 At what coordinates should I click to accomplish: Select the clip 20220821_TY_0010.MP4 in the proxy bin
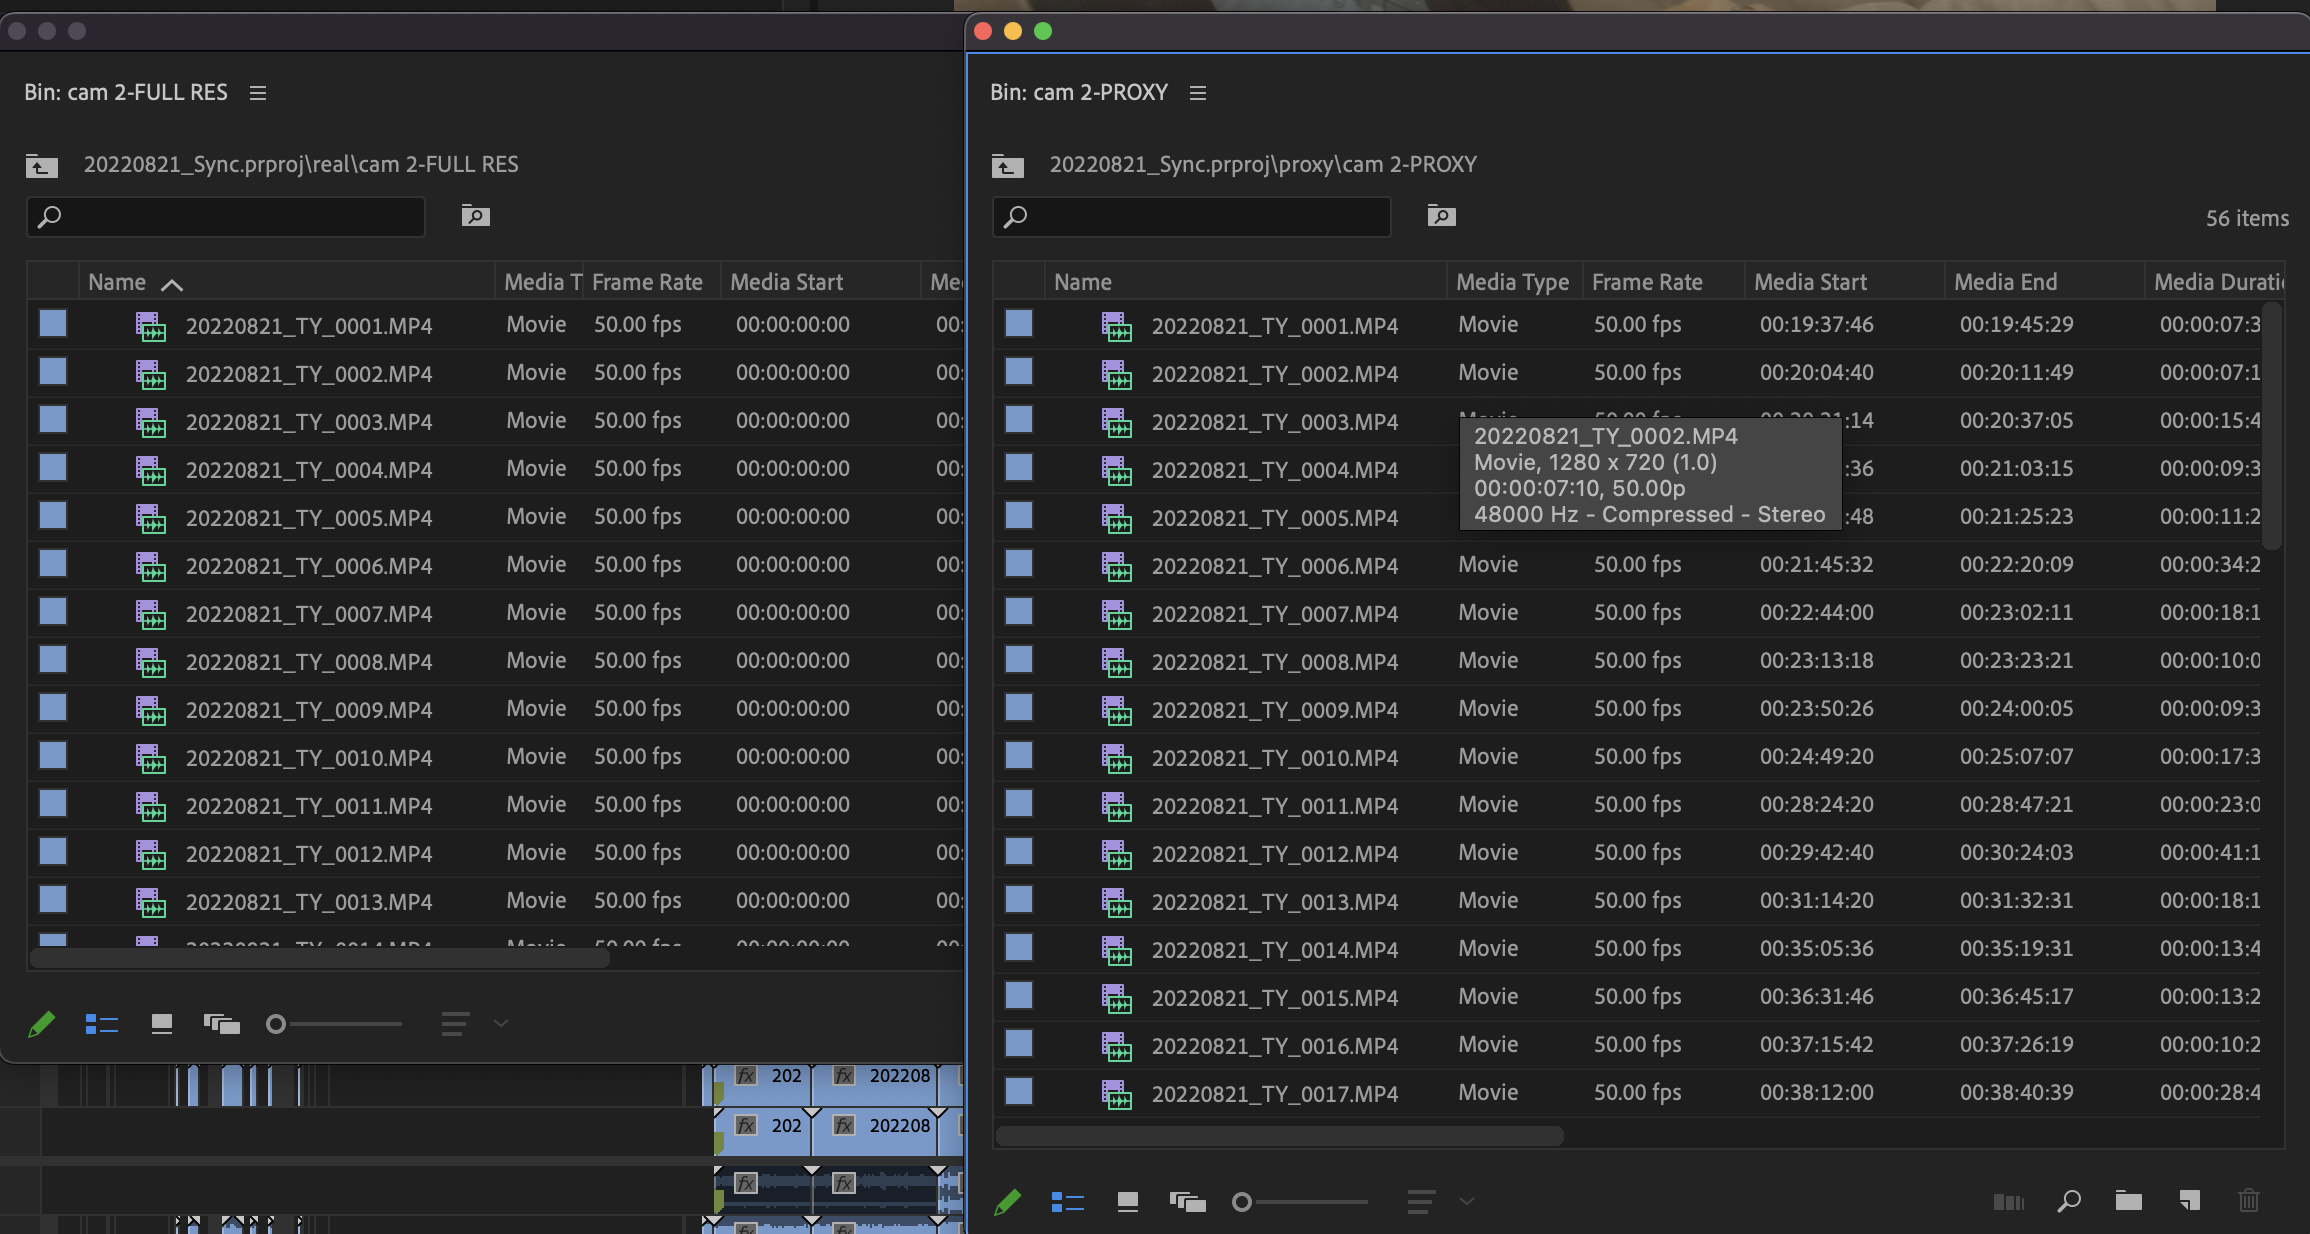click(1276, 757)
